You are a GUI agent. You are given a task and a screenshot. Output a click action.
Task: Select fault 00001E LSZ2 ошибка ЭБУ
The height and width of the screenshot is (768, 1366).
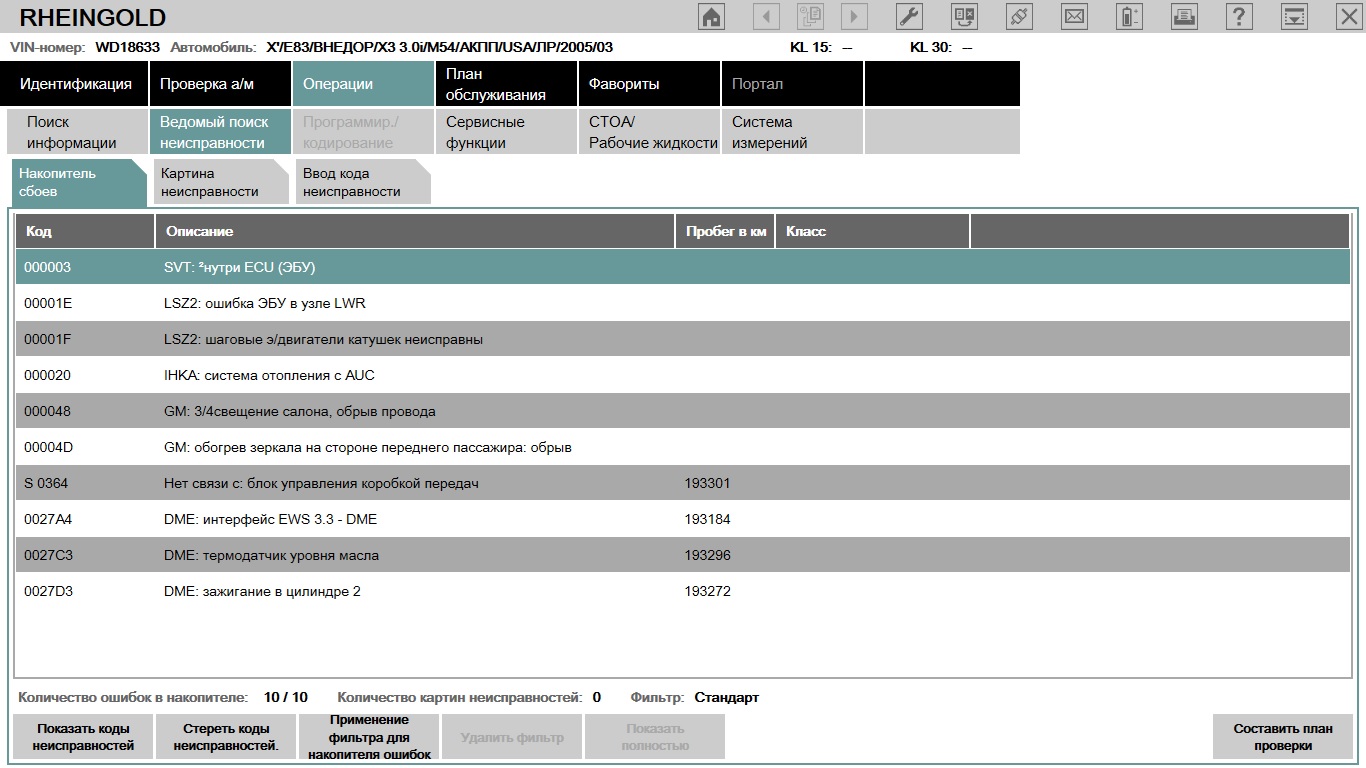683,303
